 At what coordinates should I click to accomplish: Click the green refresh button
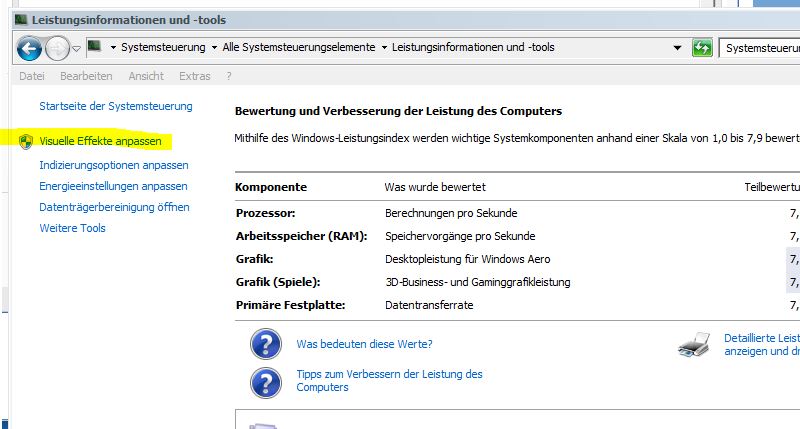pos(702,48)
